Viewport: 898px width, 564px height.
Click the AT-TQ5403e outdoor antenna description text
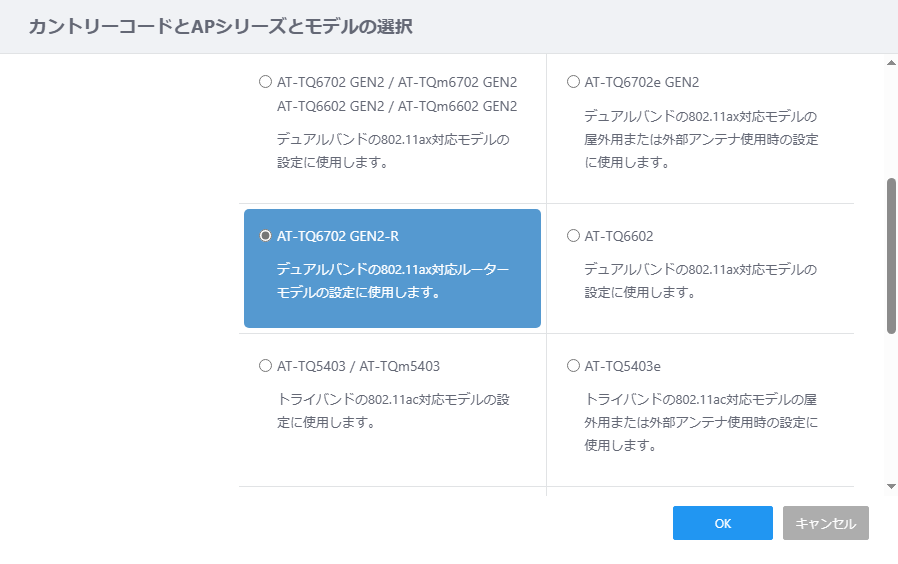pyautogui.click(x=701, y=422)
